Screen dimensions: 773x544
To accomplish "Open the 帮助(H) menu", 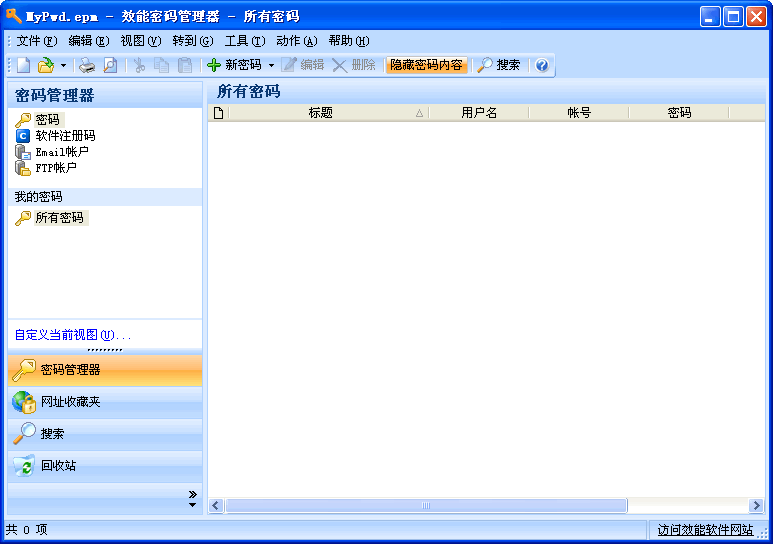I will point(349,41).
